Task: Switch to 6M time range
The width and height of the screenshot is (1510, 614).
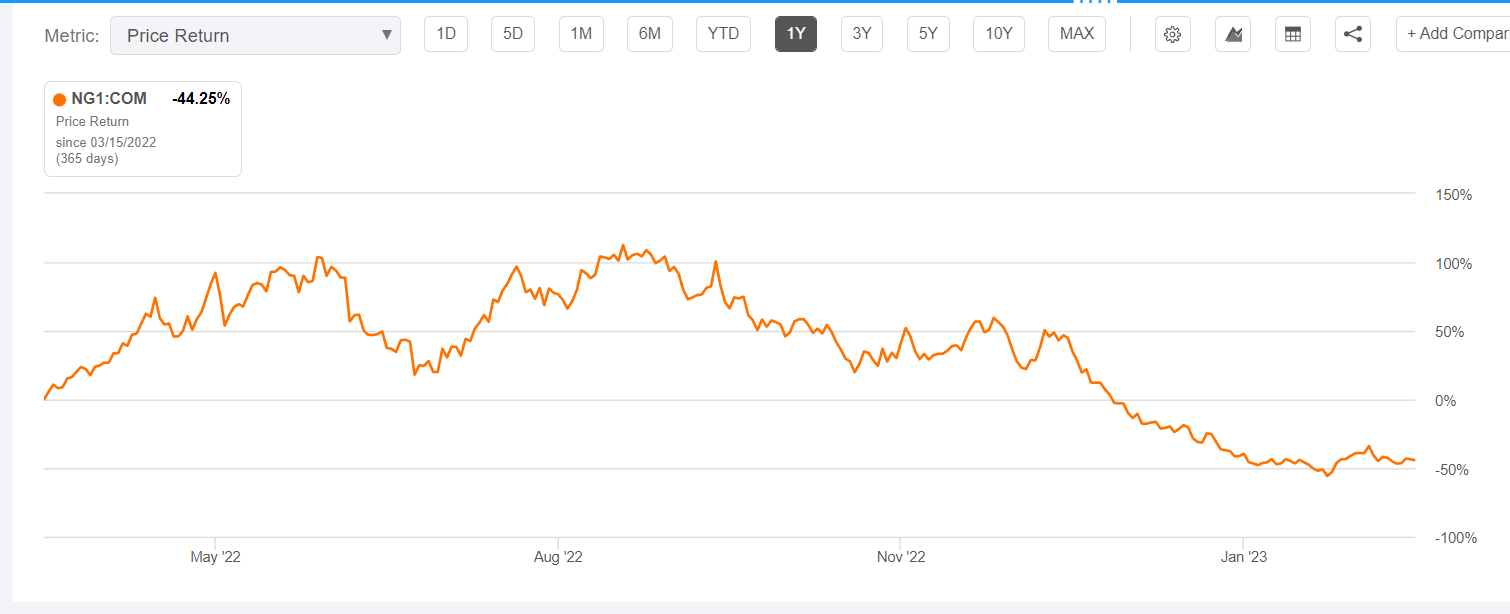Action: pos(650,34)
